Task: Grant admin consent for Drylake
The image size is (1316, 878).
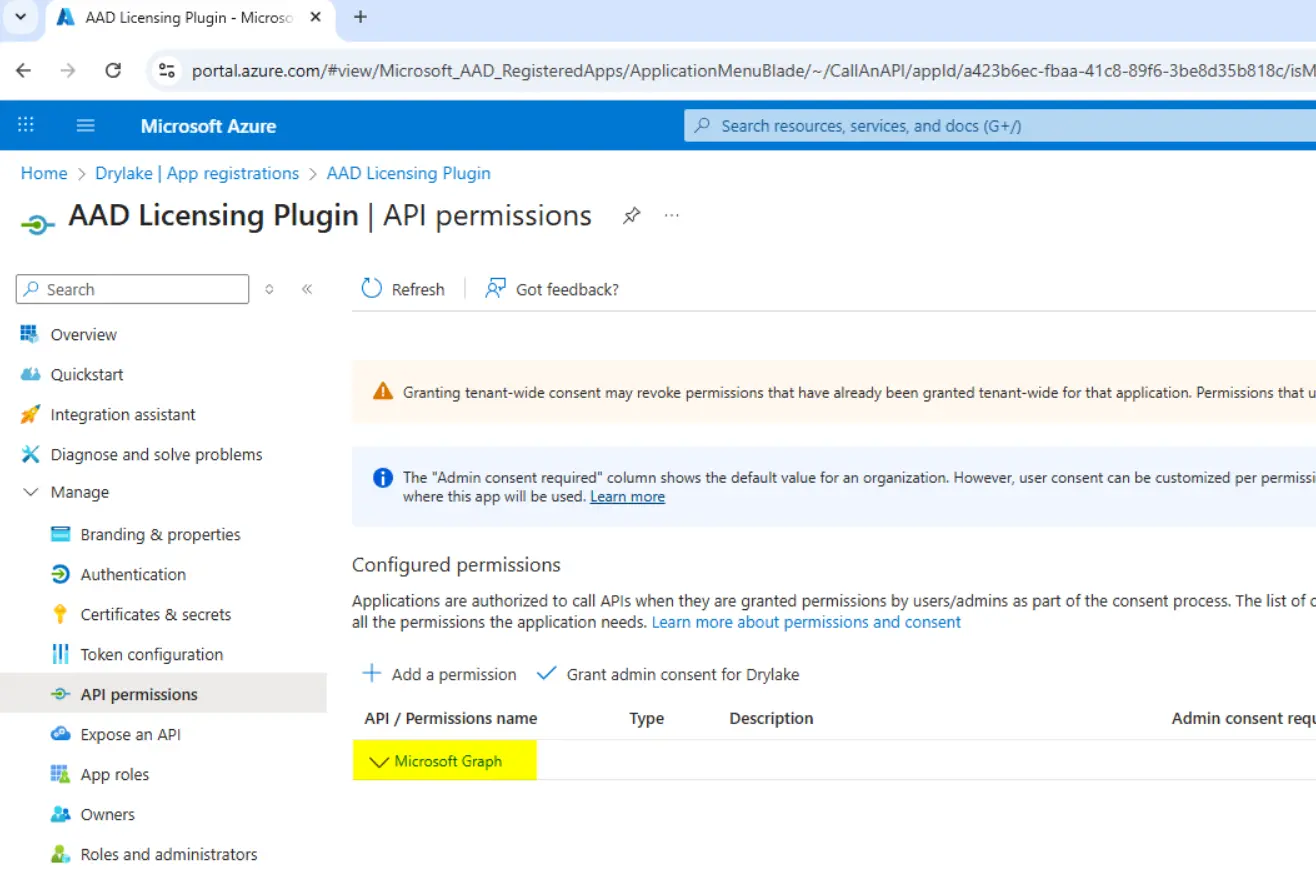Action: (x=668, y=674)
